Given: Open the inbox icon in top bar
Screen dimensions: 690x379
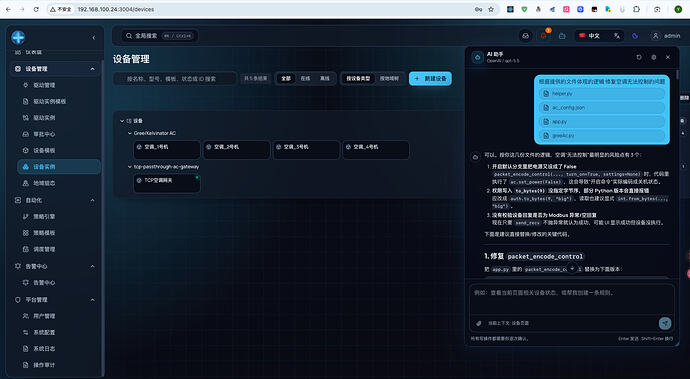Looking at the screenshot, I should click(x=525, y=36).
